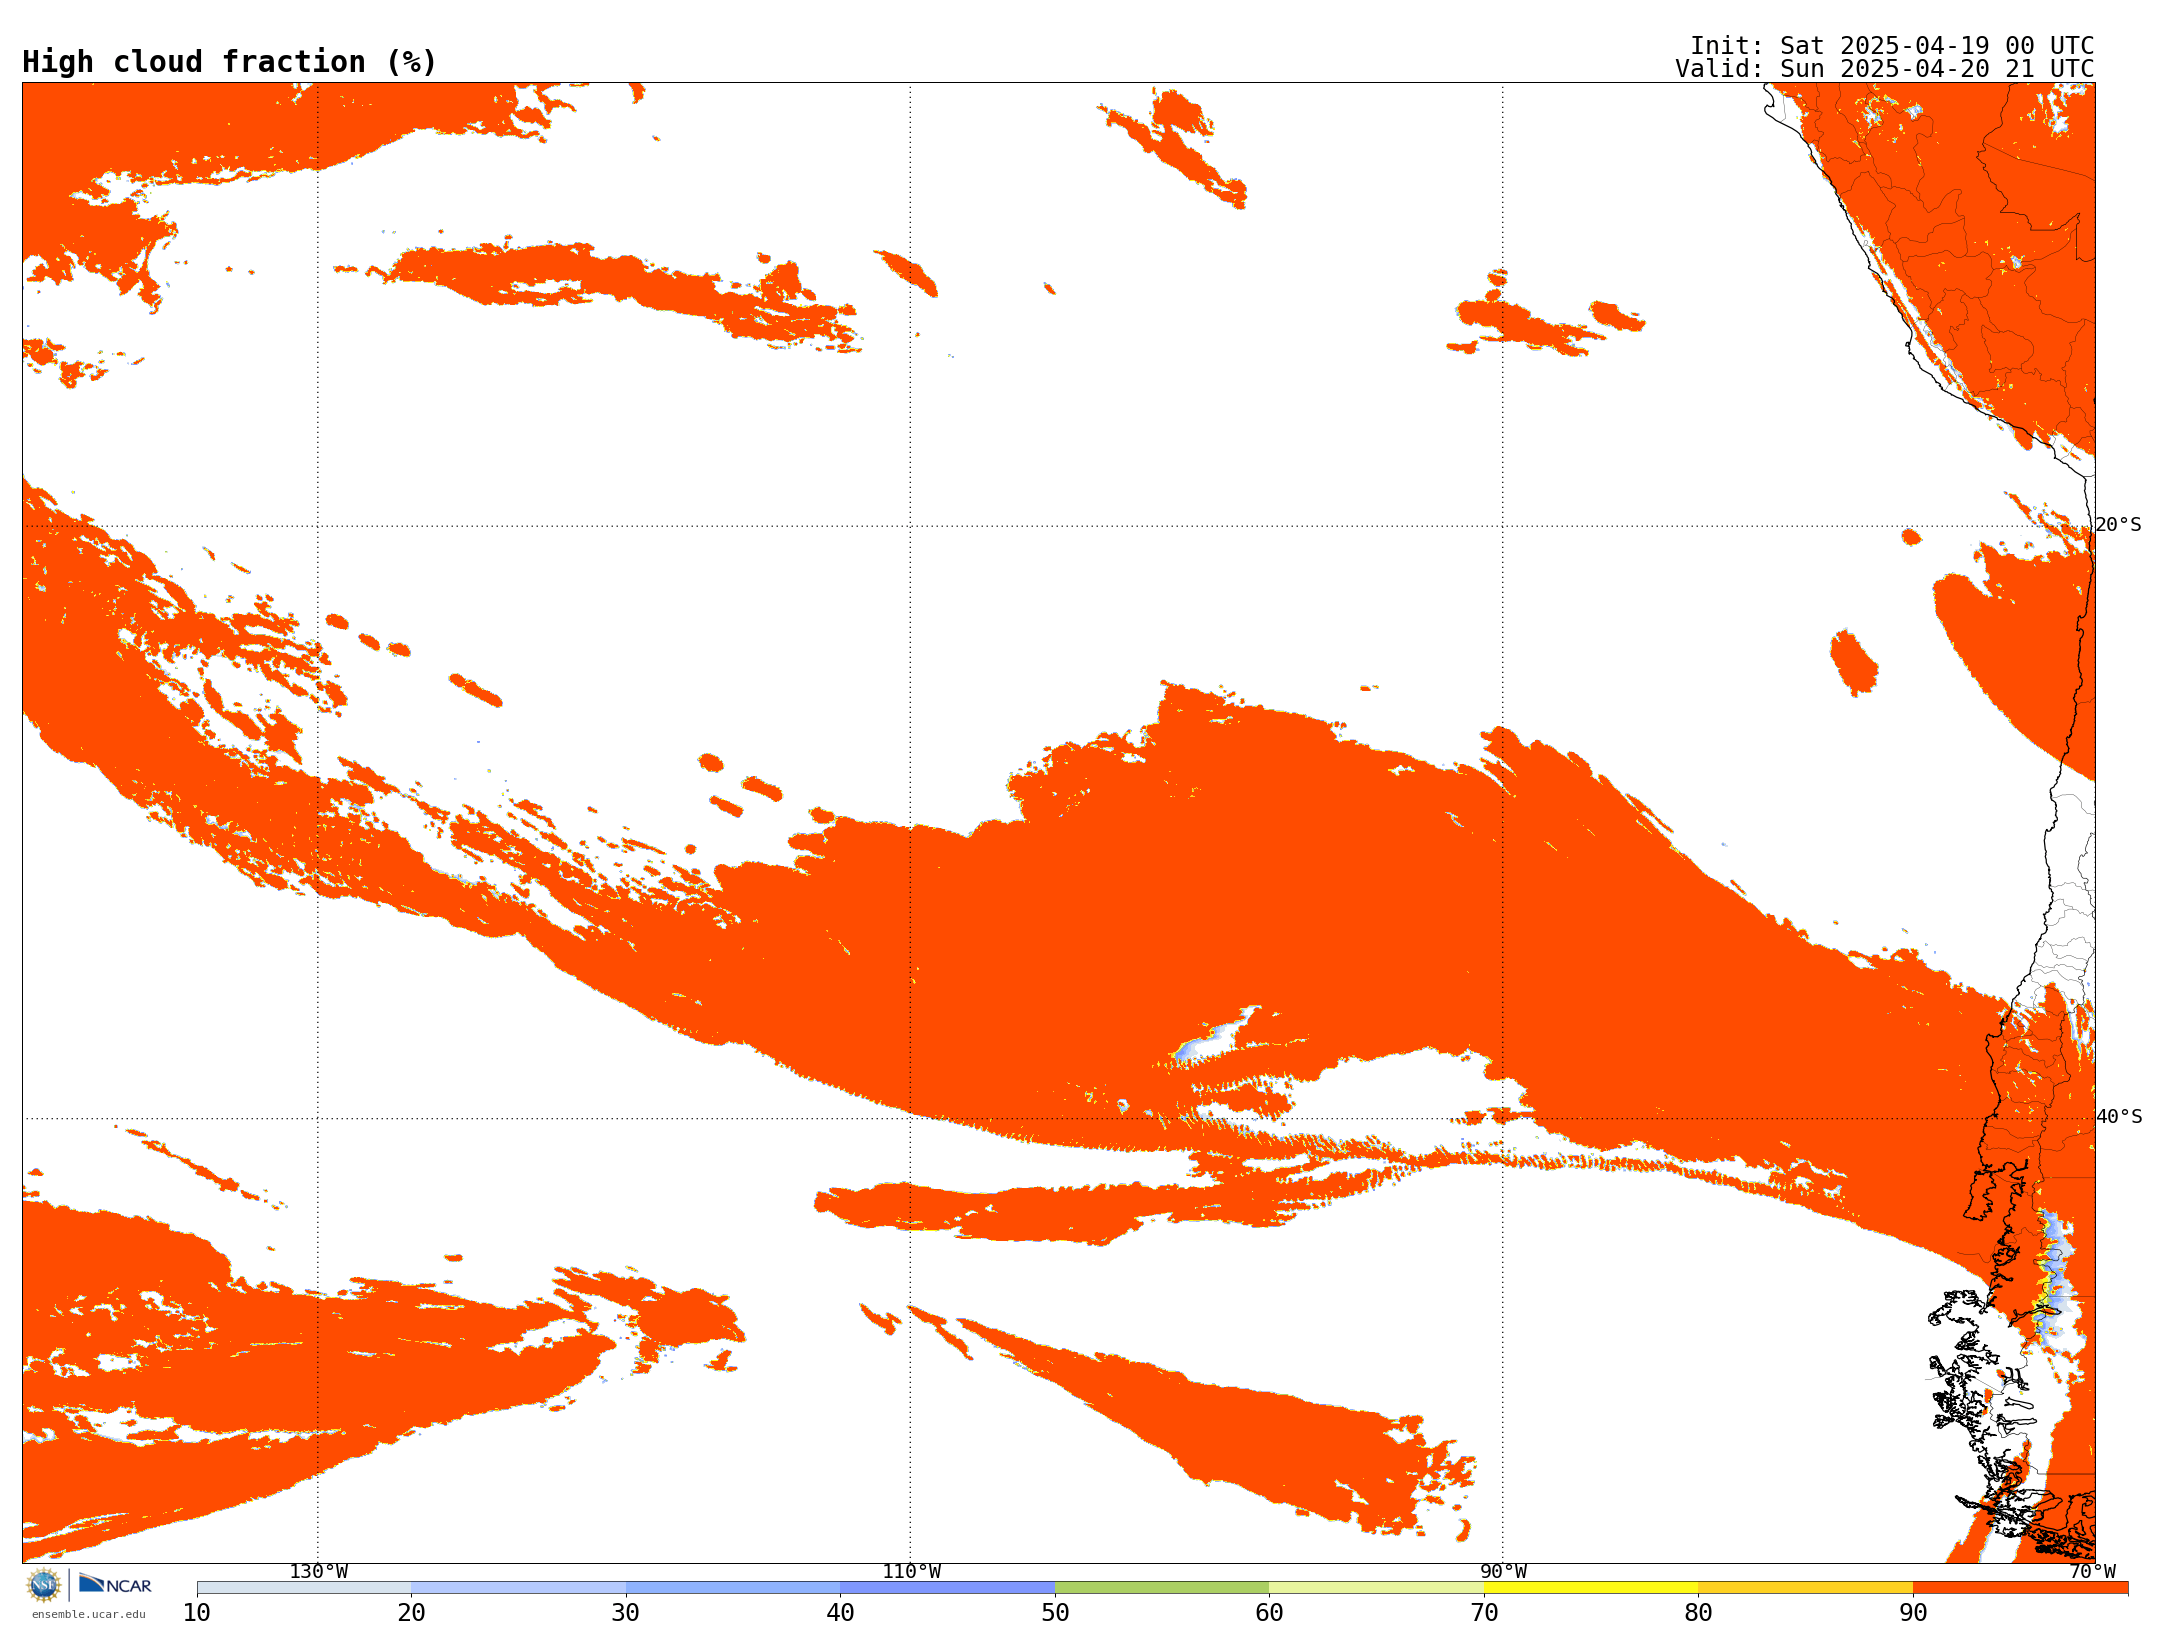Open the ensemble.ucar.edu link text
This screenshot has height=1626, width=2160.
89,1614
